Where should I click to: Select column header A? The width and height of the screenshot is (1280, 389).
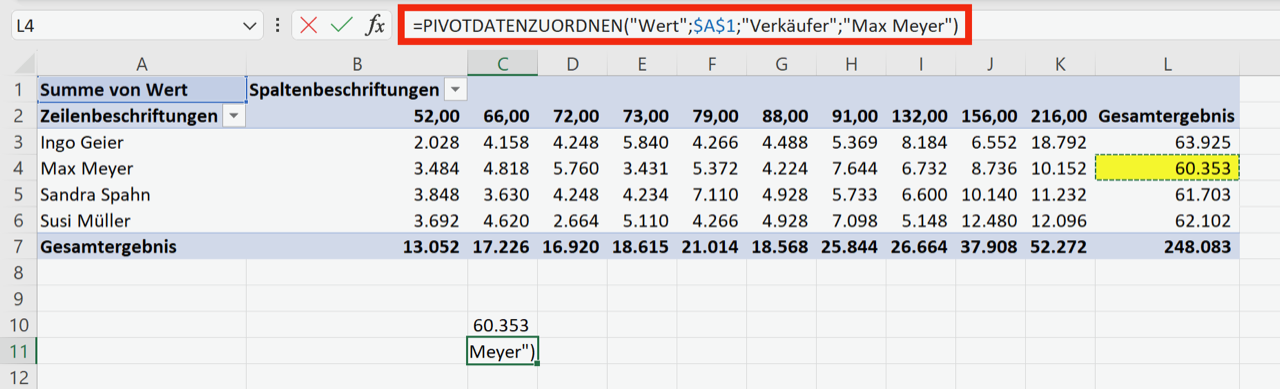tap(141, 65)
